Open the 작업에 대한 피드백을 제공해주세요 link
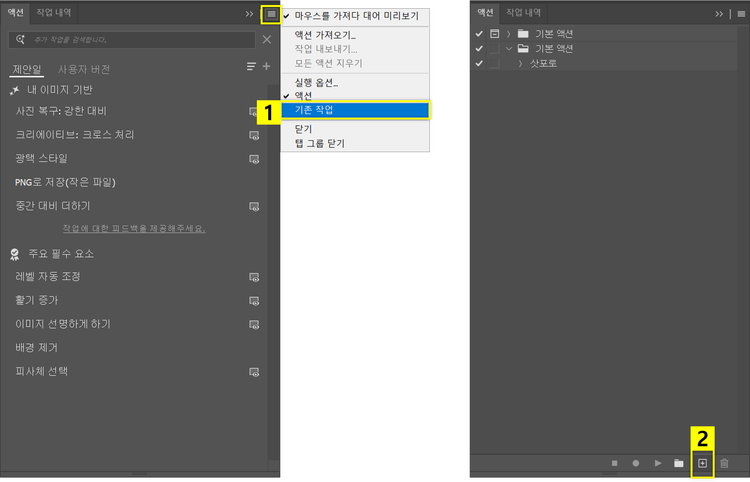The height and width of the screenshot is (482, 750). [x=134, y=229]
